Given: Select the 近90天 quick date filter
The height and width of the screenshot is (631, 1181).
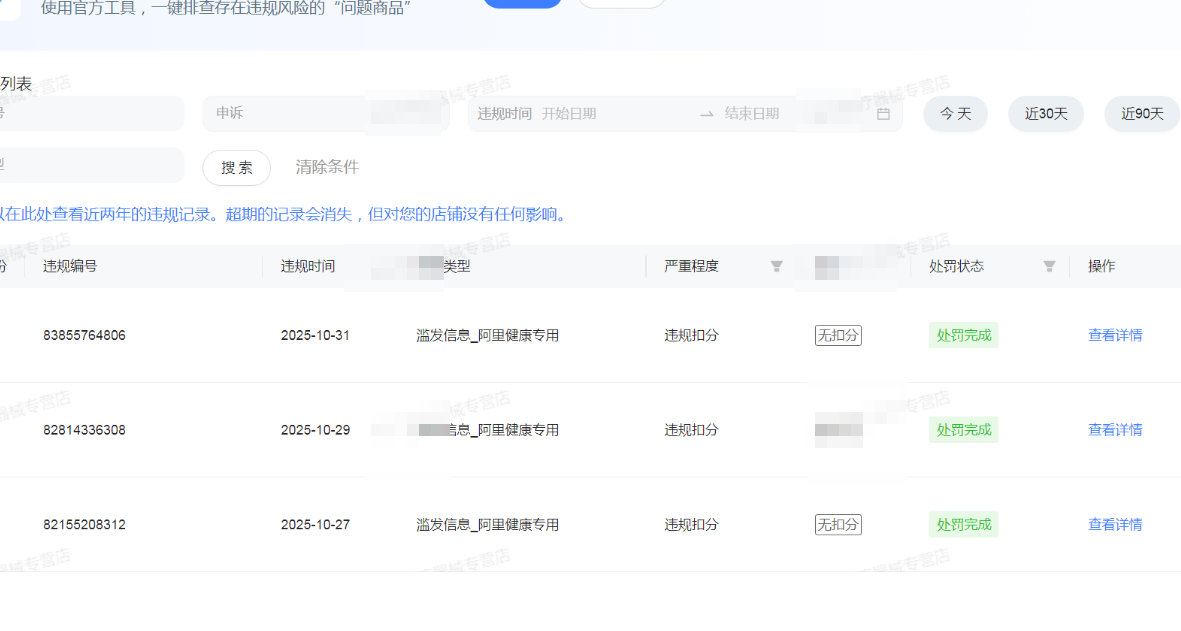Looking at the screenshot, I should 1142,114.
